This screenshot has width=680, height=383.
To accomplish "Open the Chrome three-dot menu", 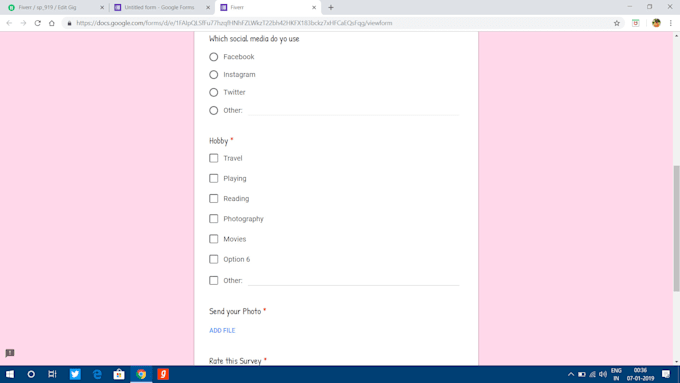I will point(670,23).
